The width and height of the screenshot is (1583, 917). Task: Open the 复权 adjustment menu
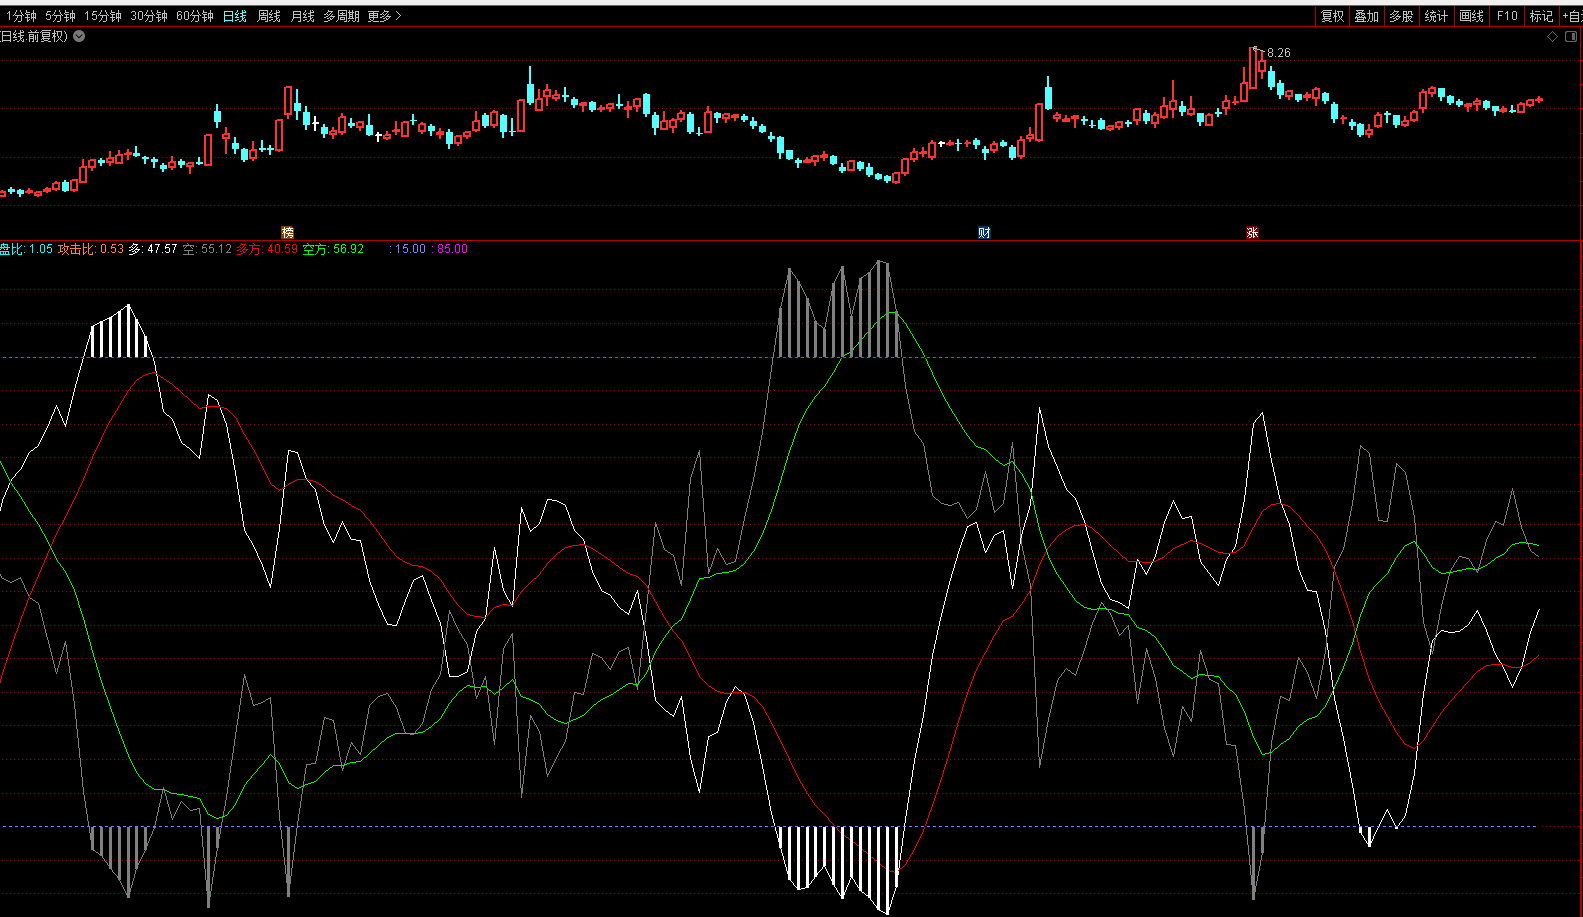click(x=1332, y=16)
